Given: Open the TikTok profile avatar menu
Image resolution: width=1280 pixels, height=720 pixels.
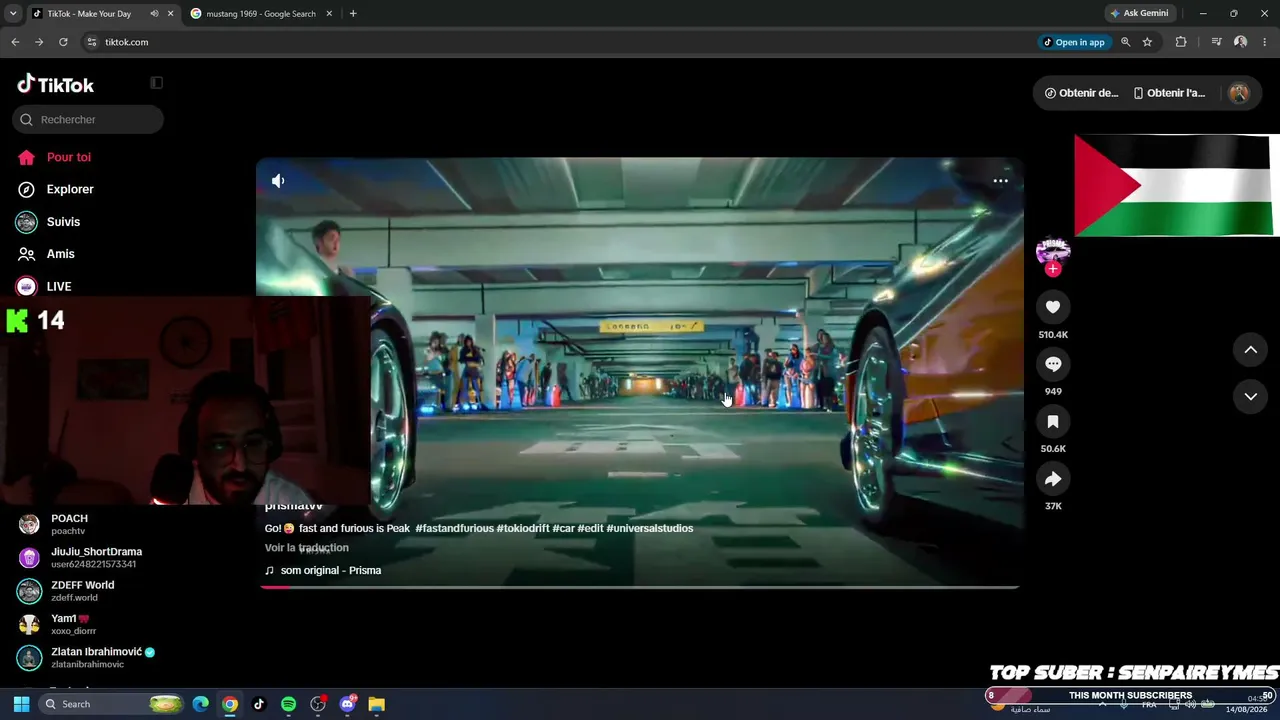Looking at the screenshot, I should (x=1239, y=93).
